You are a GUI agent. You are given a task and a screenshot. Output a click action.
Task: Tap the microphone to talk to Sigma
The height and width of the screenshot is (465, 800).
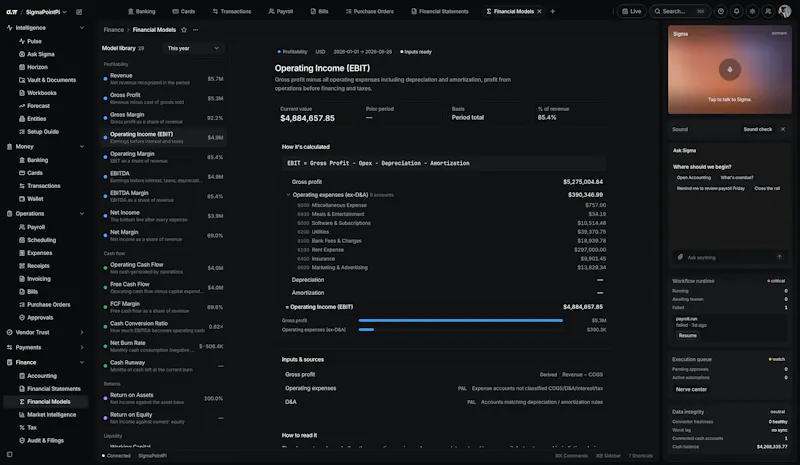click(730, 69)
